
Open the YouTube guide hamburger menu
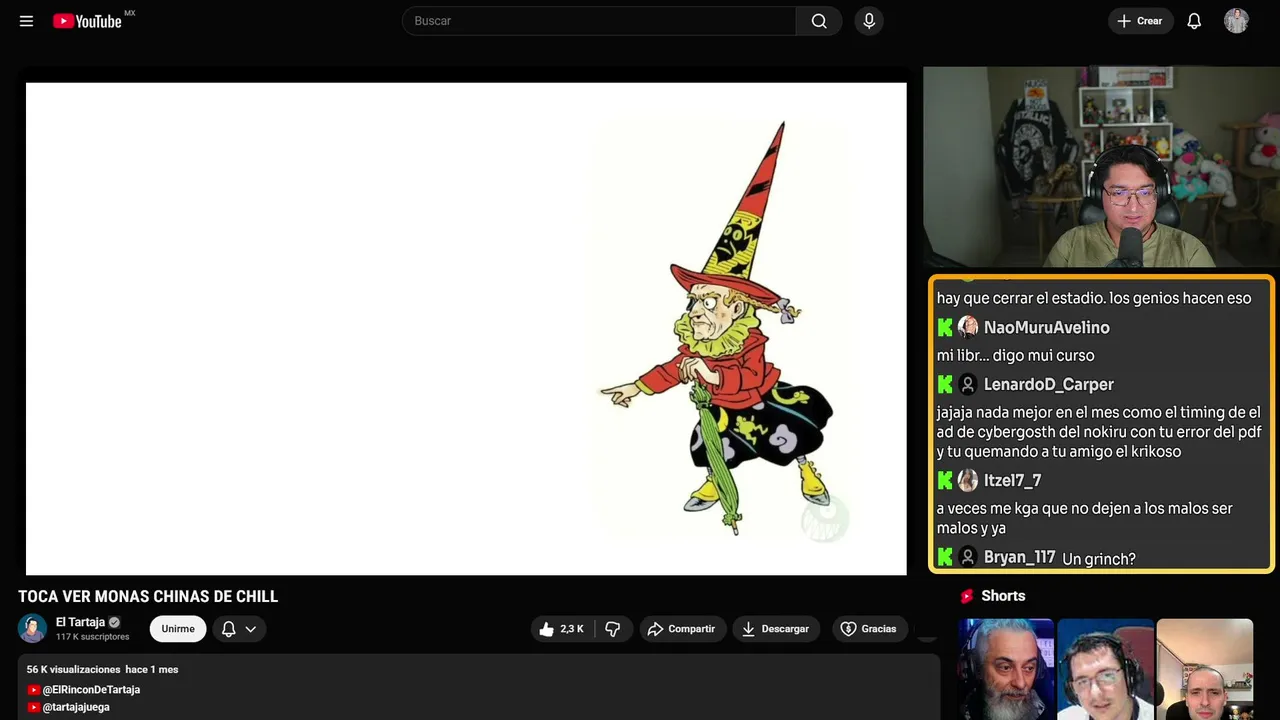tap(27, 21)
